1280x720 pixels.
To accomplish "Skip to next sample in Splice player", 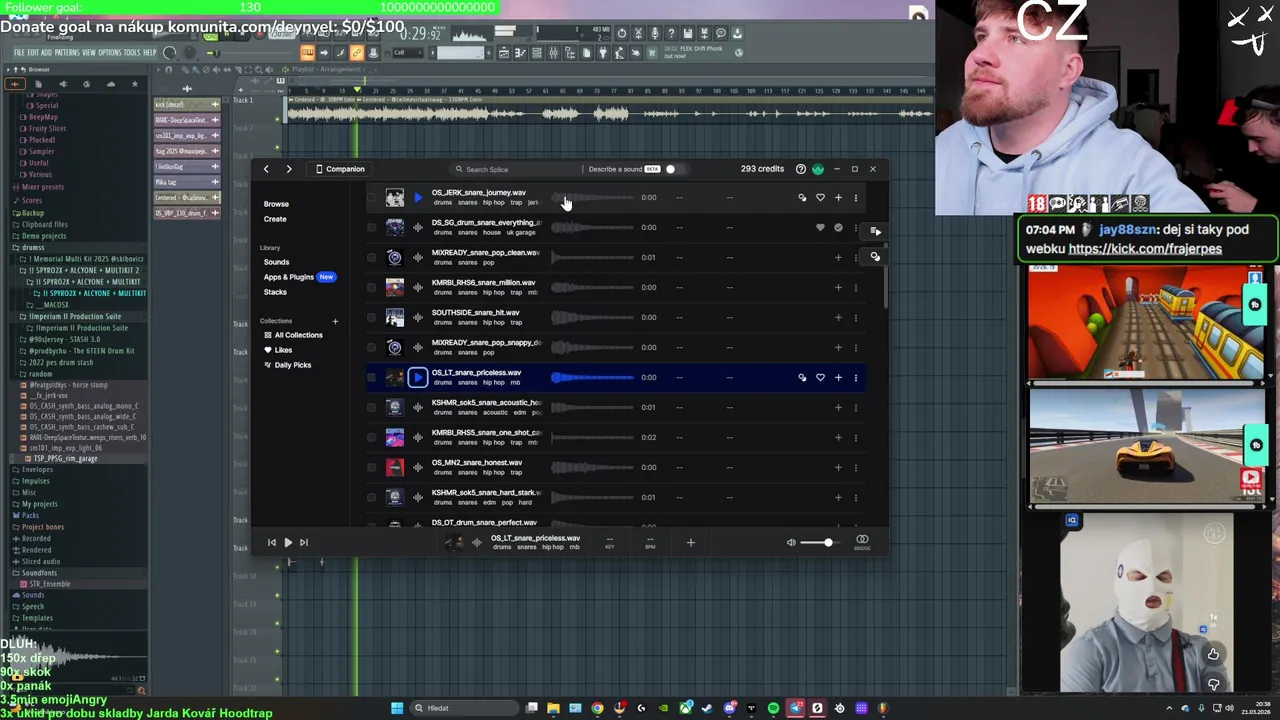I will pos(304,542).
